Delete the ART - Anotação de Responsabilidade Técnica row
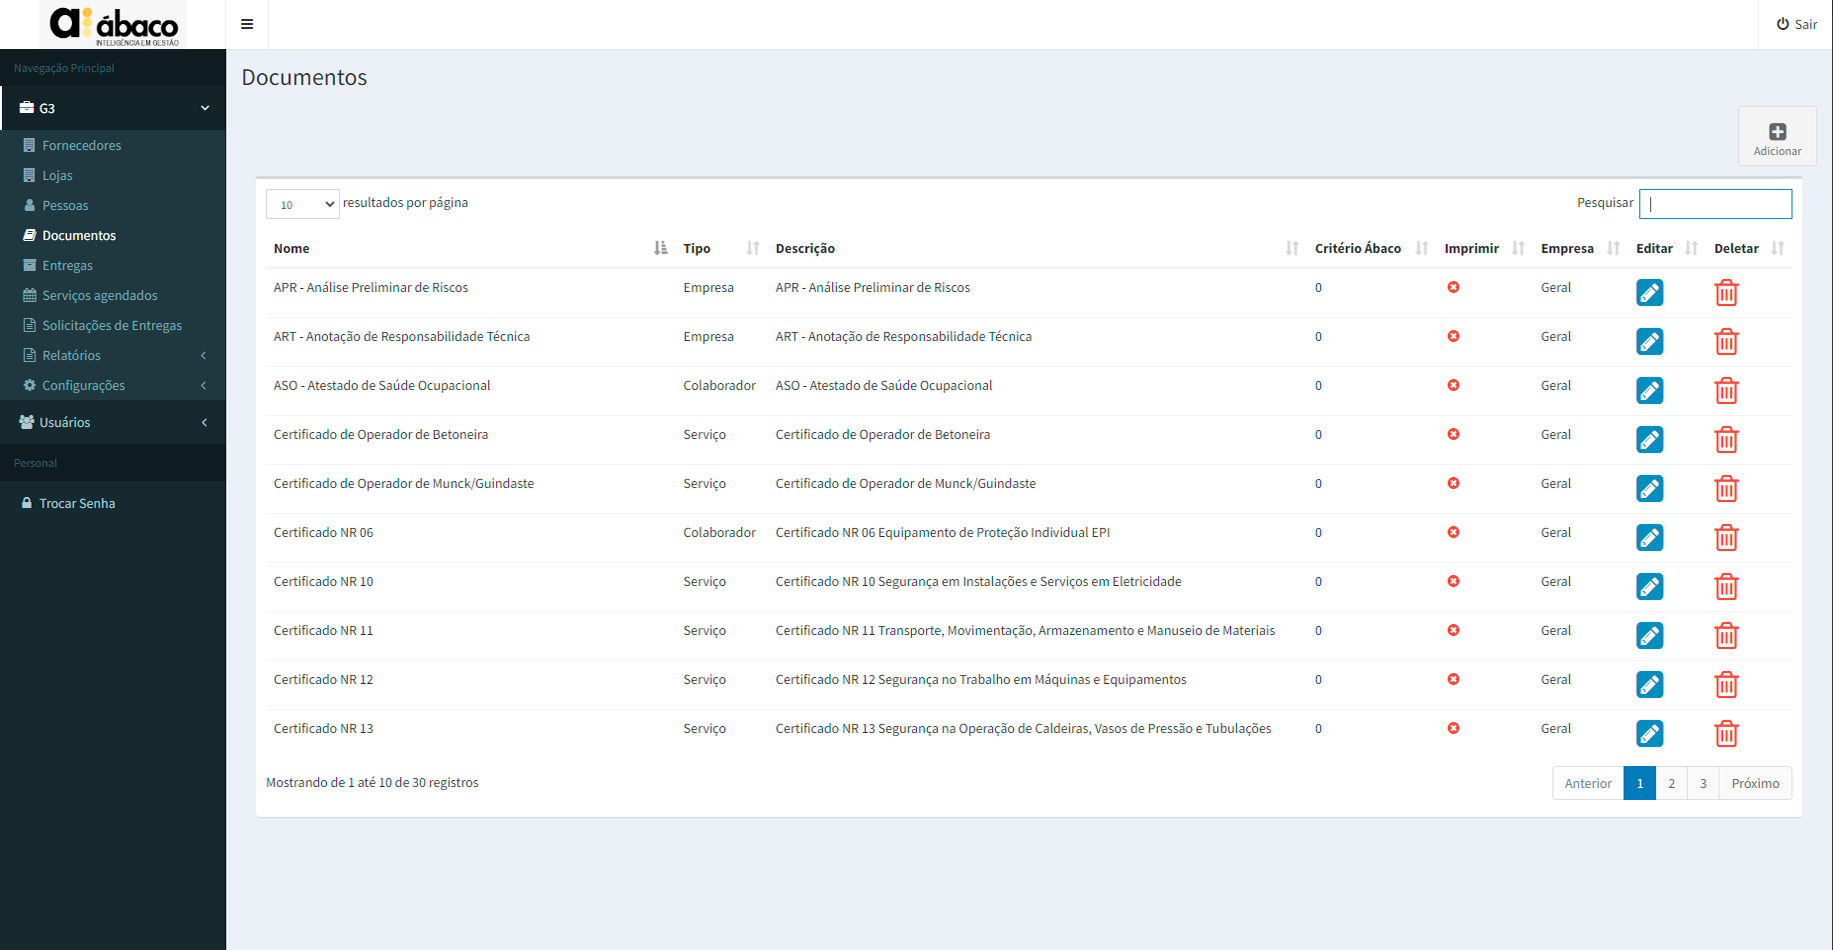This screenshot has width=1833, height=950. coord(1726,342)
